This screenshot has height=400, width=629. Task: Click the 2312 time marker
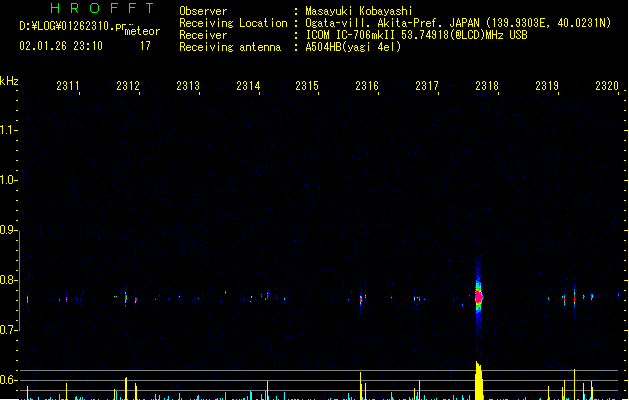tap(128, 86)
